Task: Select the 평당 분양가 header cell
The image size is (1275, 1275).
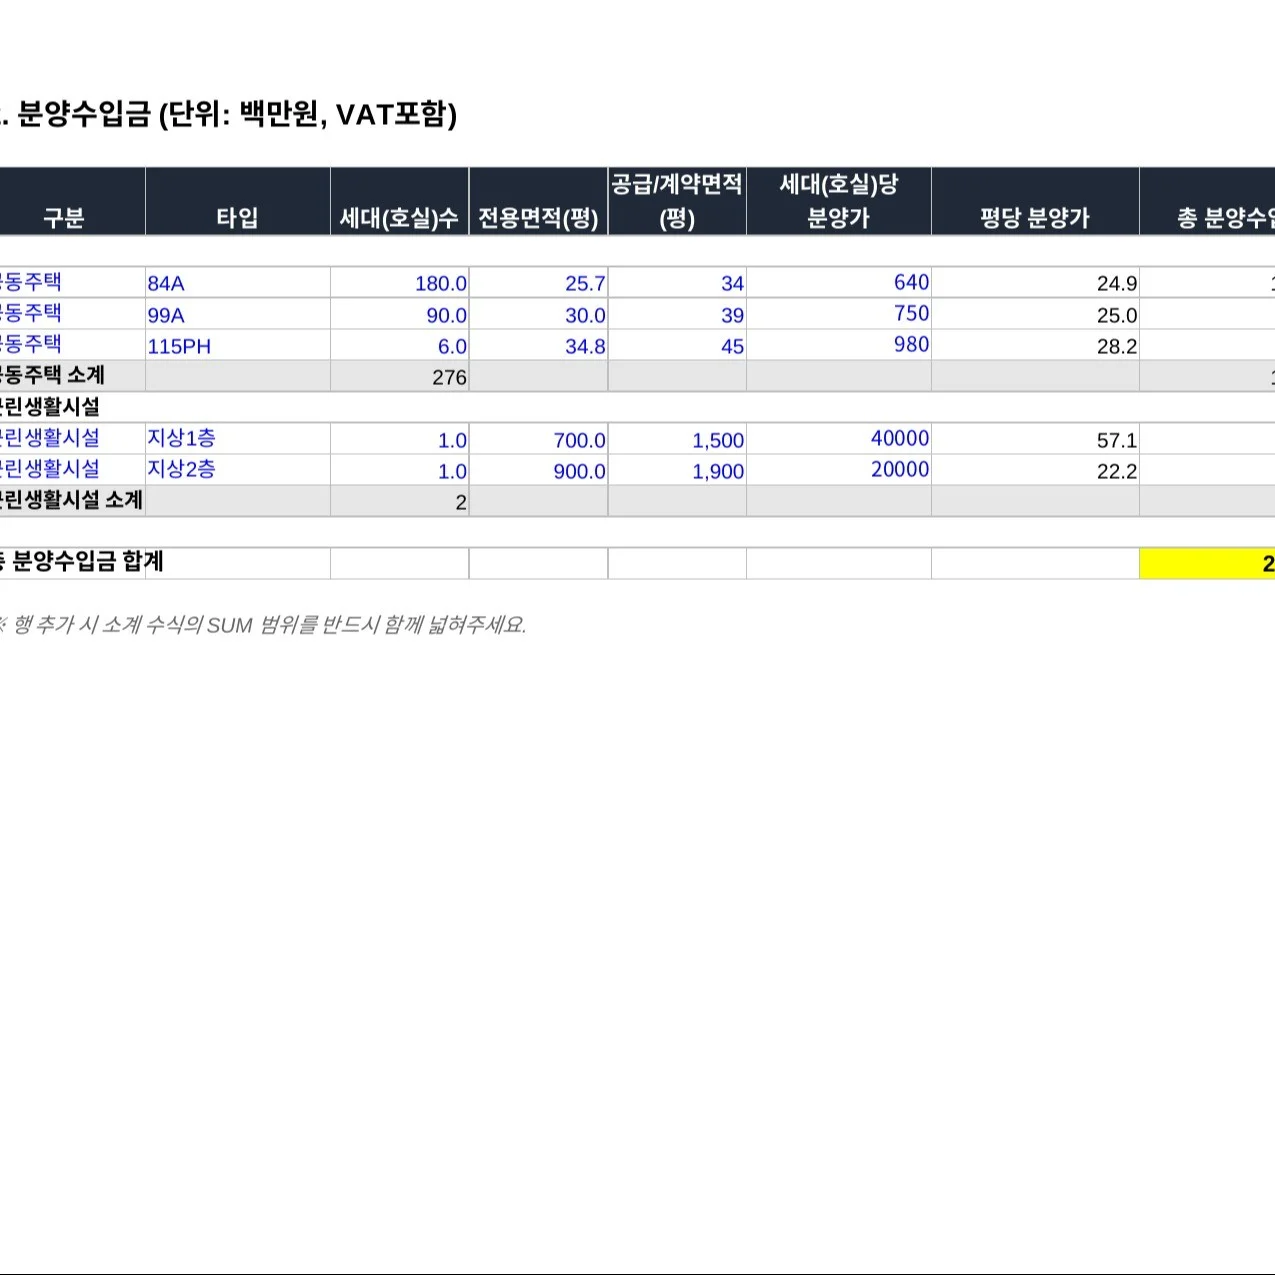Action: (x=1035, y=202)
